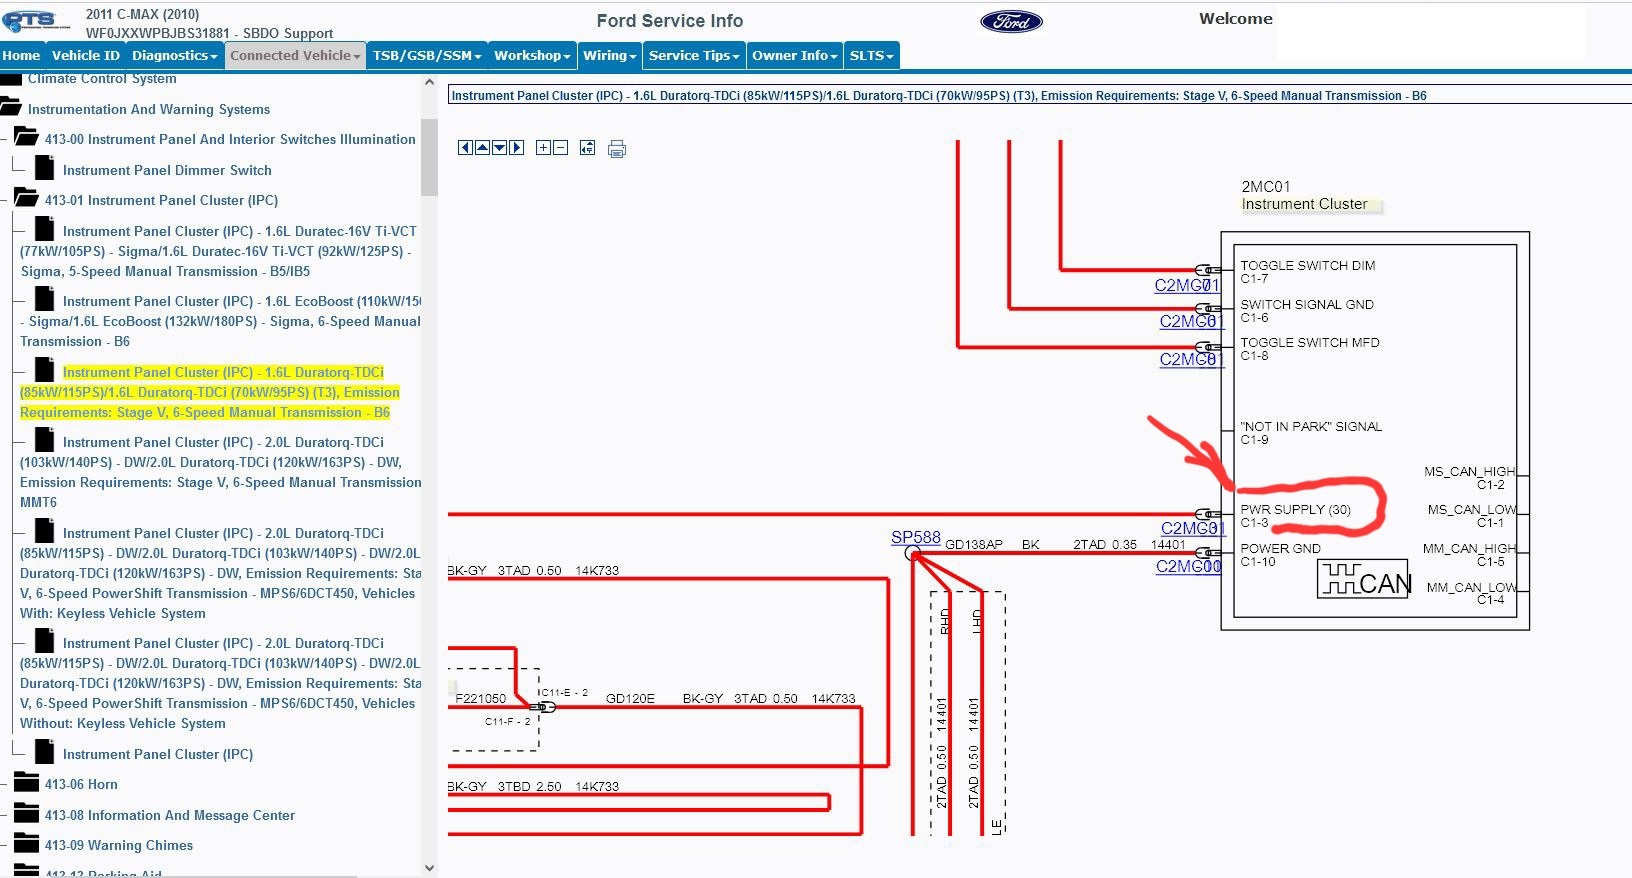
Task: Zoom in on the wiring diagram
Action: [x=543, y=148]
